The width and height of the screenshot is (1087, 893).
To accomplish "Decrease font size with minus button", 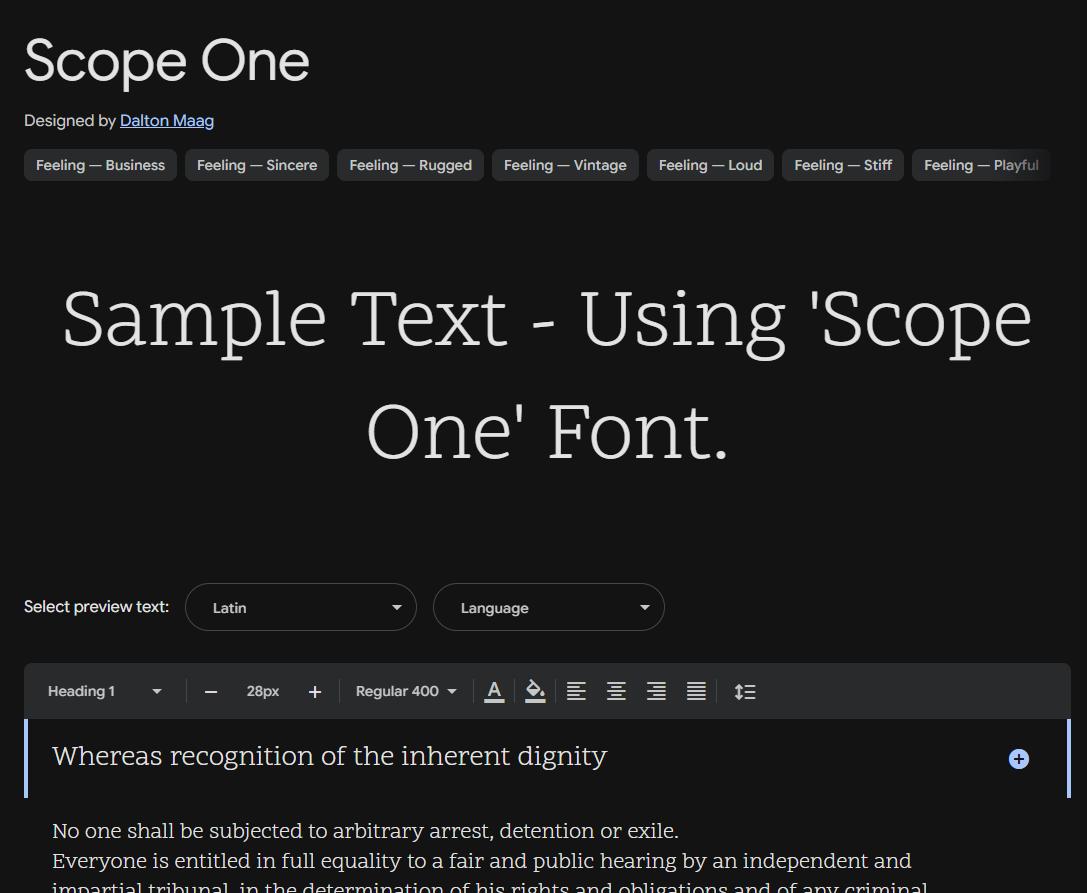I will (x=211, y=692).
